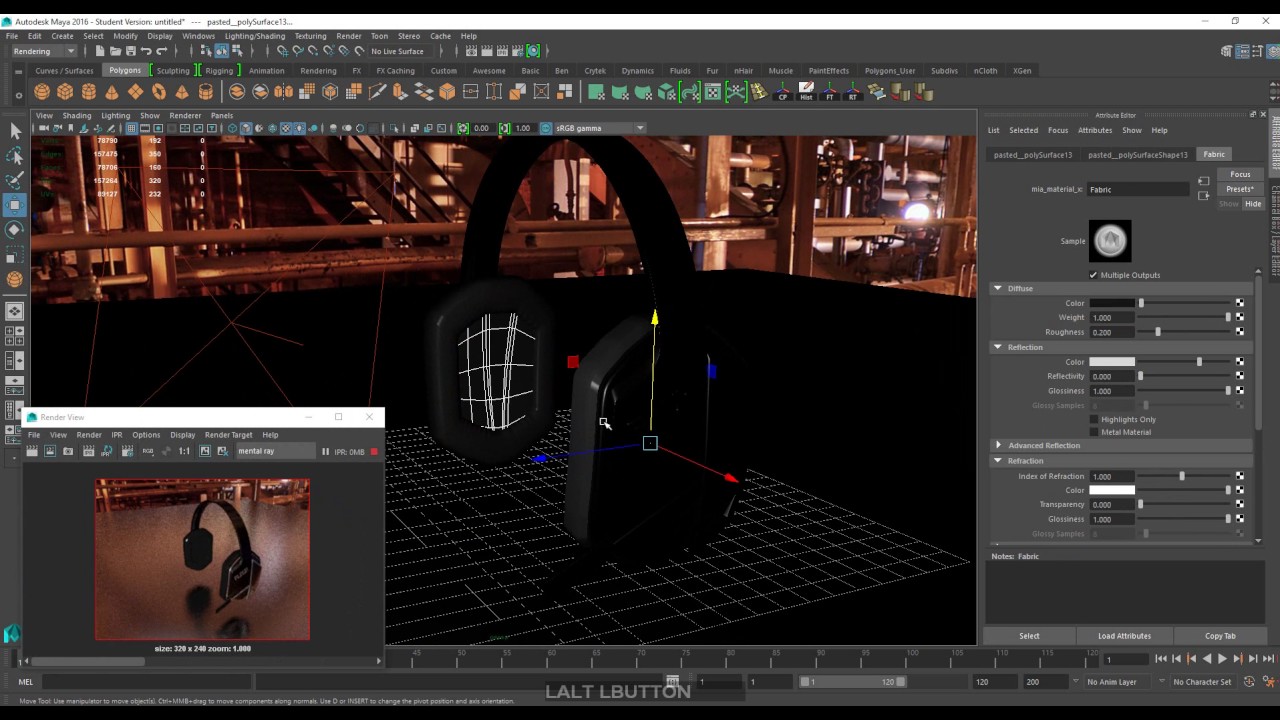Create a polygon plane from the shelf
Screen dimensions: 1280x720
tap(135, 92)
